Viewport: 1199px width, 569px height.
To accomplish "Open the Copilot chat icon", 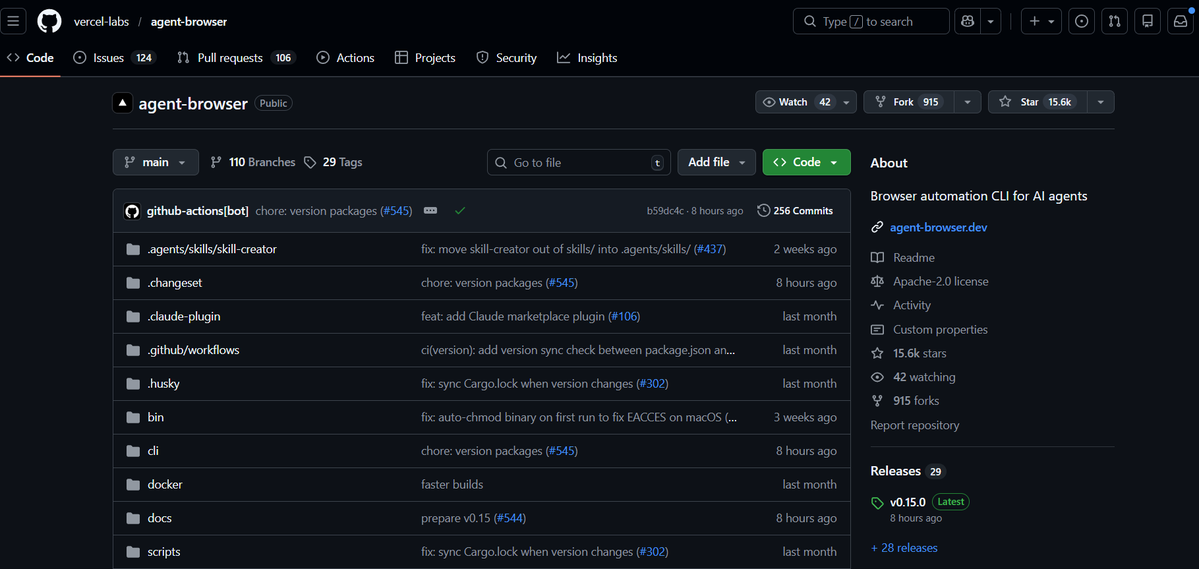I will 967,21.
